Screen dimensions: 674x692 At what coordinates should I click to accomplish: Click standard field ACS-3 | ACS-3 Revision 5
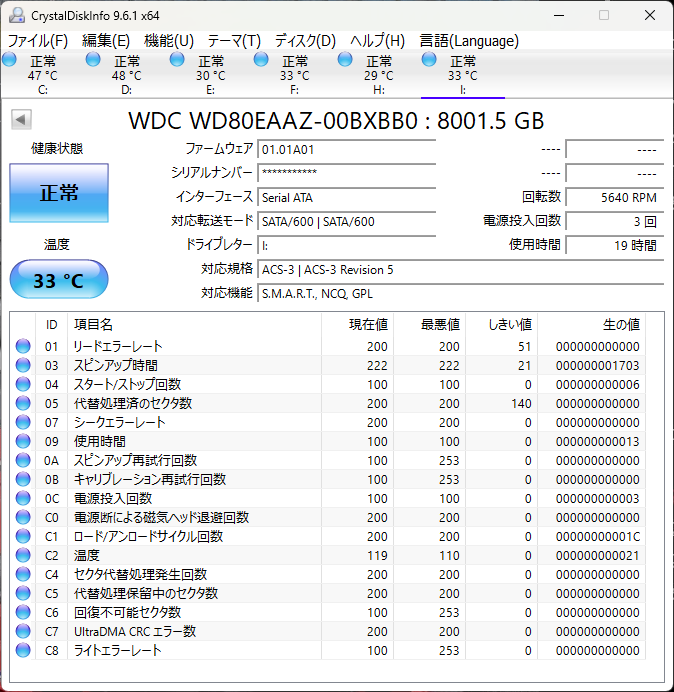(461, 269)
